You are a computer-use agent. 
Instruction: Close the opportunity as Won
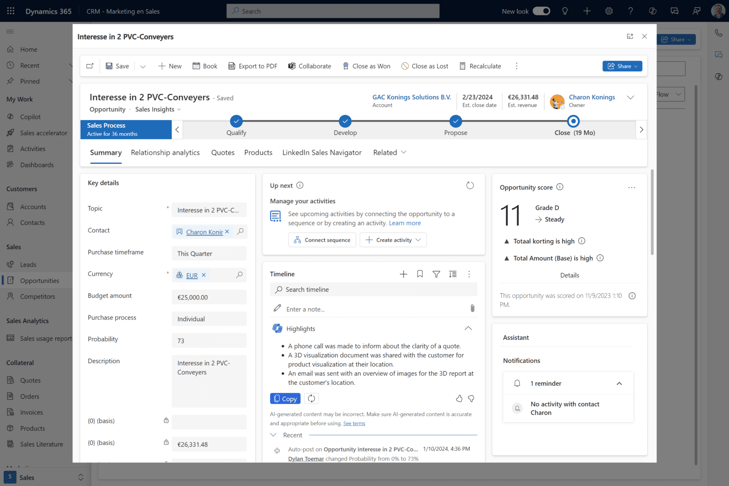point(366,66)
